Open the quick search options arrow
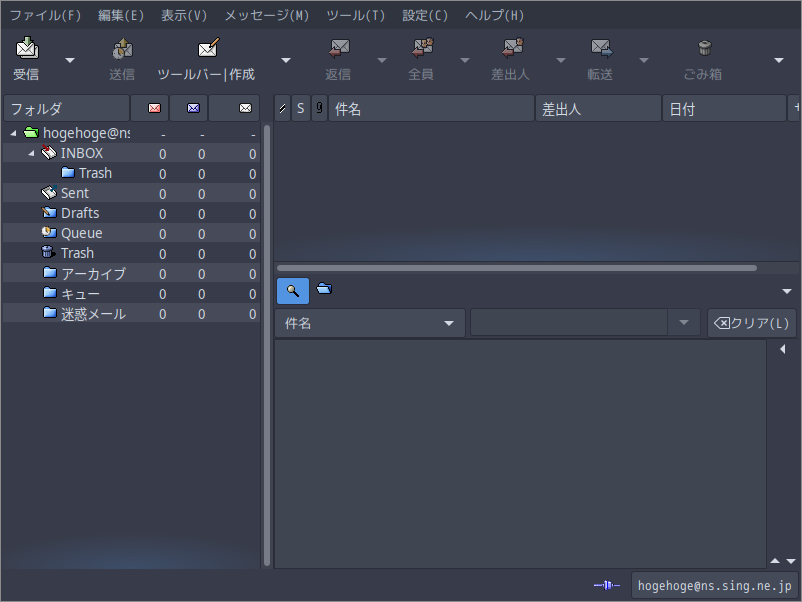The width and height of the screenshot is (802, 602). tap(787, 292)
